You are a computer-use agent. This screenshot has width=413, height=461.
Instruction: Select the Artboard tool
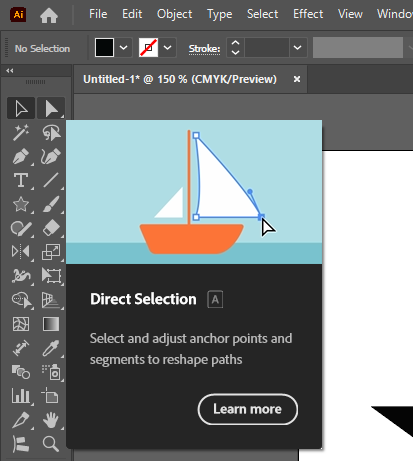(50, 396)
